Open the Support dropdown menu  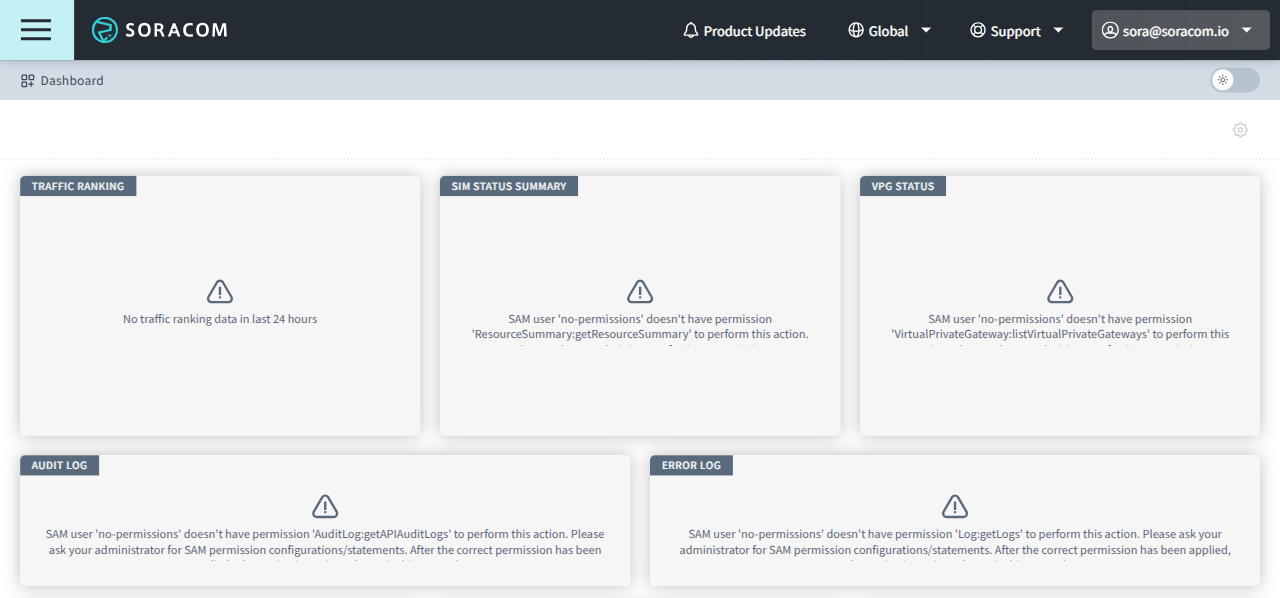1060,31
